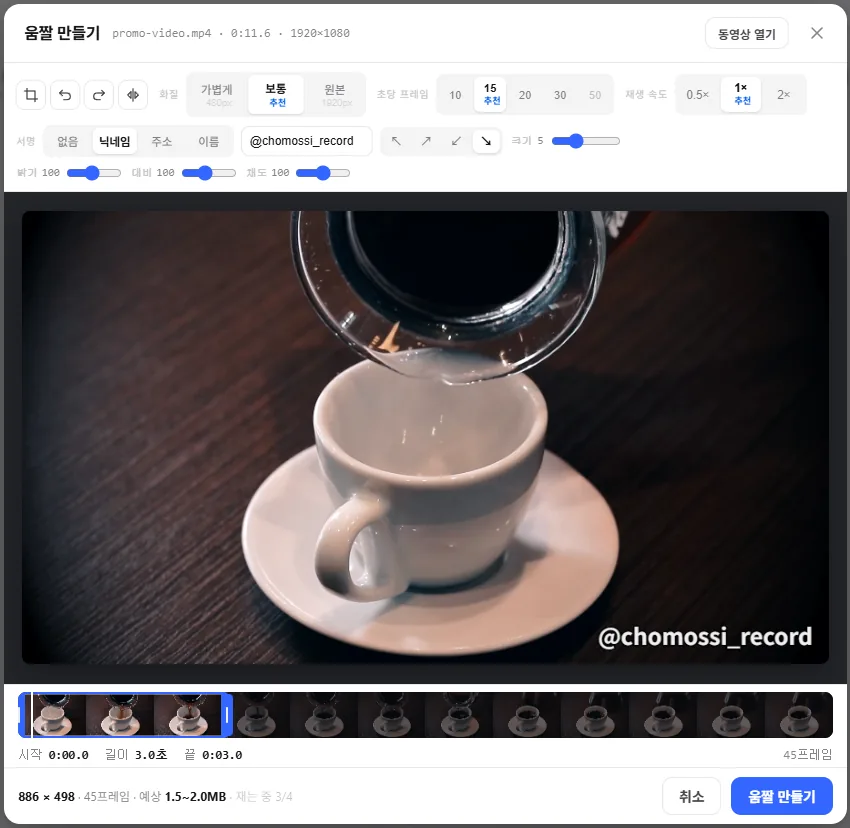Choose 보통 recommended quality
The height and width of the screenshot is (828, 850).
click(x=276, y=94)
